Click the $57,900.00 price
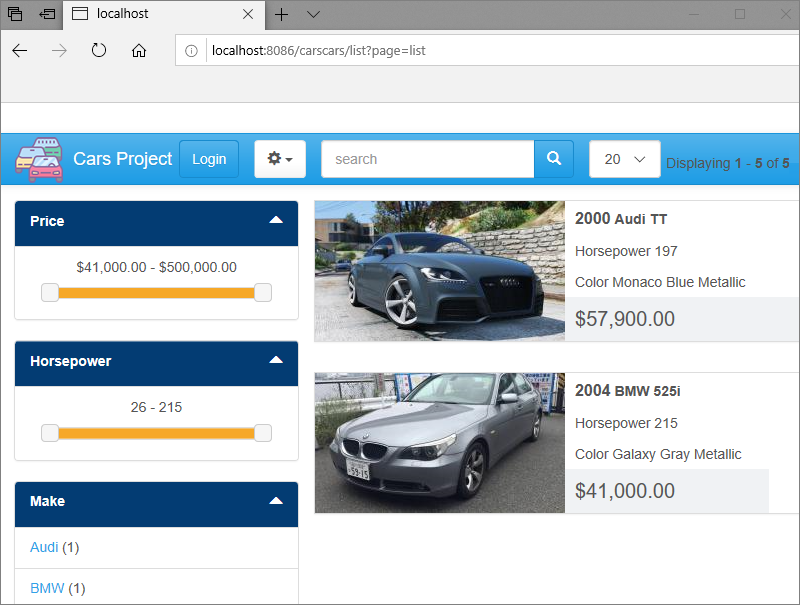This screenshot has width=800, height=605. point(625,319)
